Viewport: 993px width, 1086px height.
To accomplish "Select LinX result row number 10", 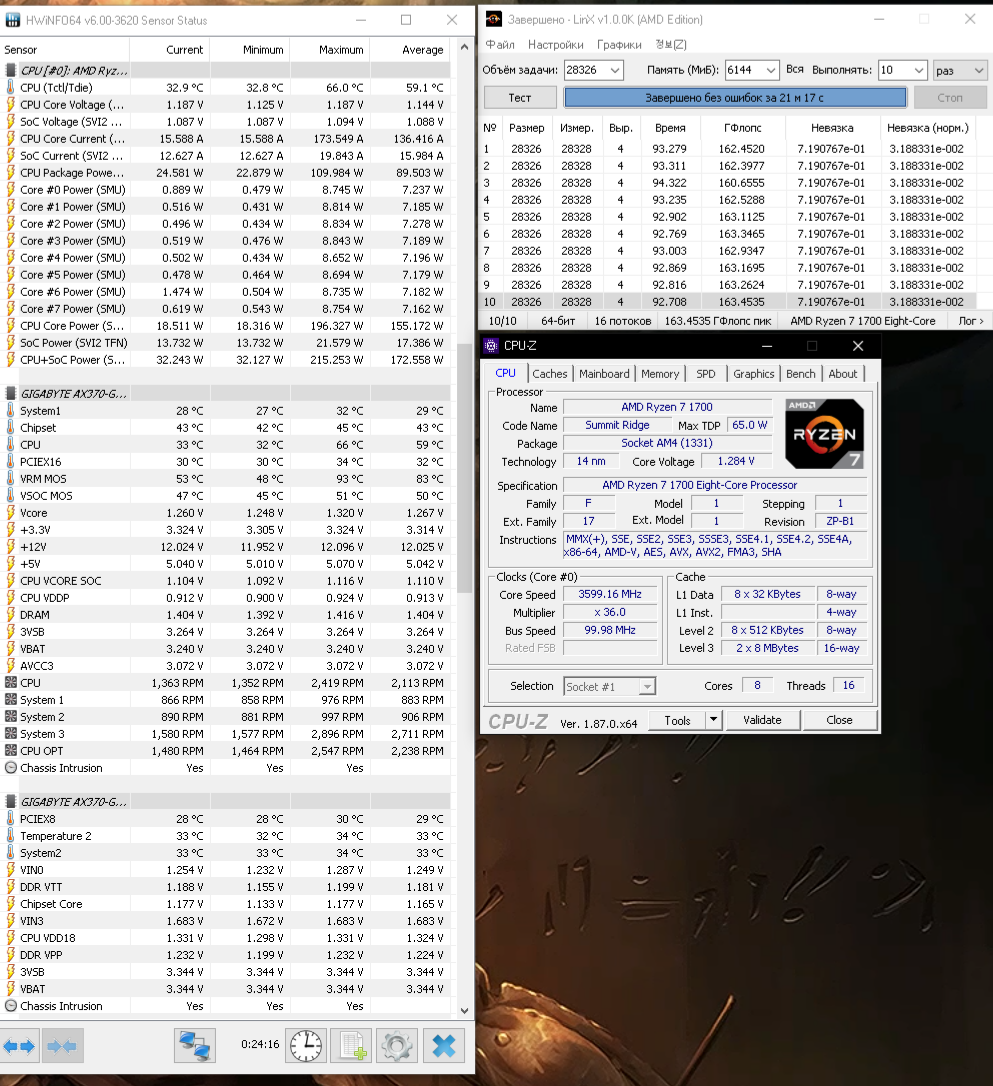I will pos(727,302).
